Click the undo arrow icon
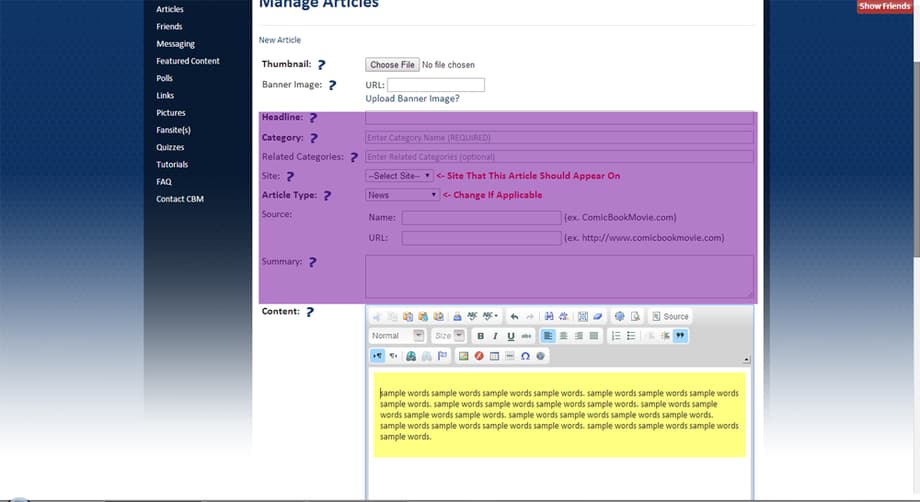The height and width of the screenshot is (502, 920). [514, 316]
